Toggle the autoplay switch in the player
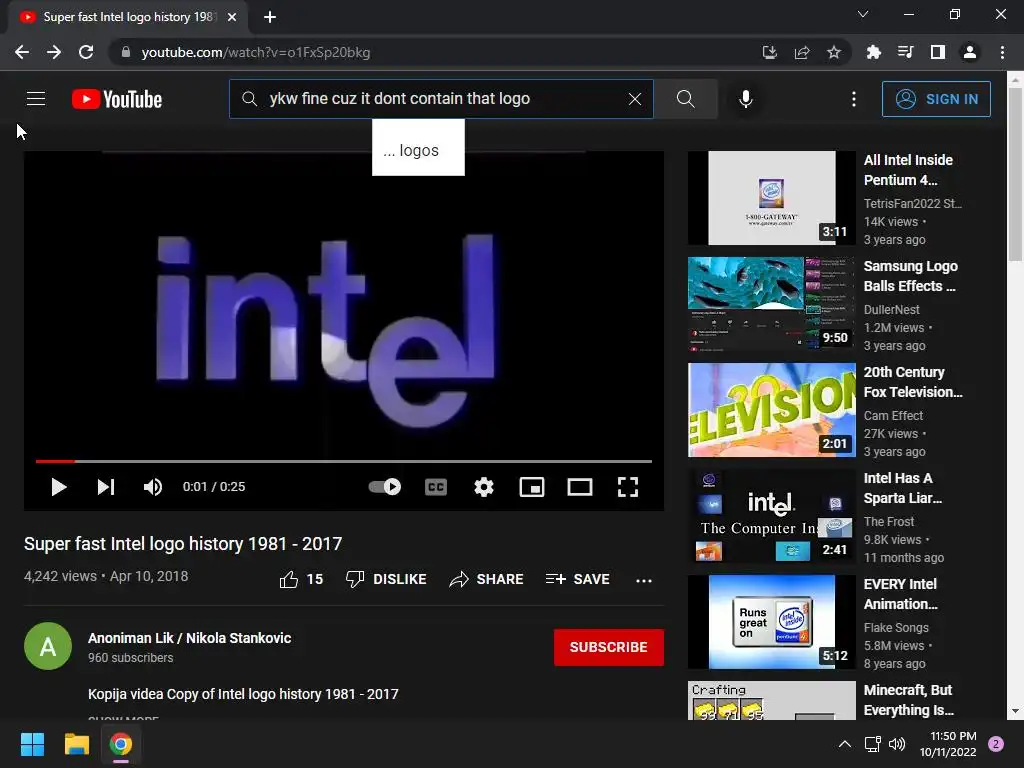Viewport: 1024px width, 768px height. (x=385, y=487)
